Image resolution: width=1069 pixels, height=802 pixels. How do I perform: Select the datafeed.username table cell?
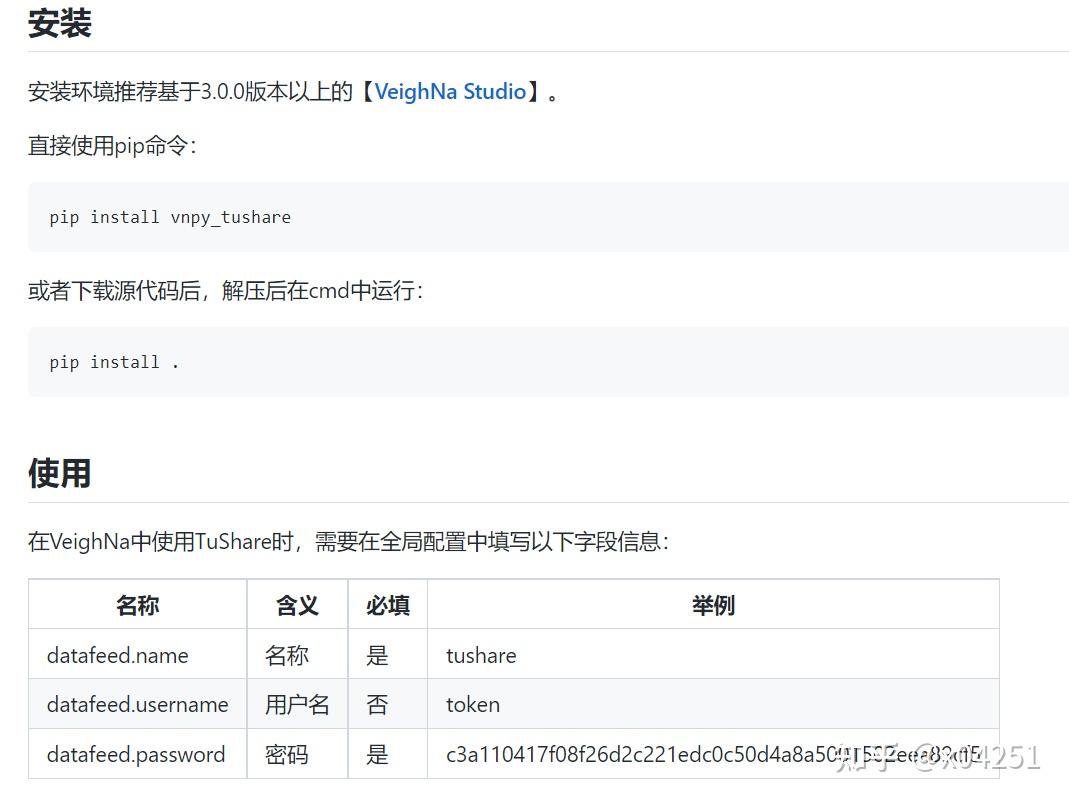click(136, 705)
